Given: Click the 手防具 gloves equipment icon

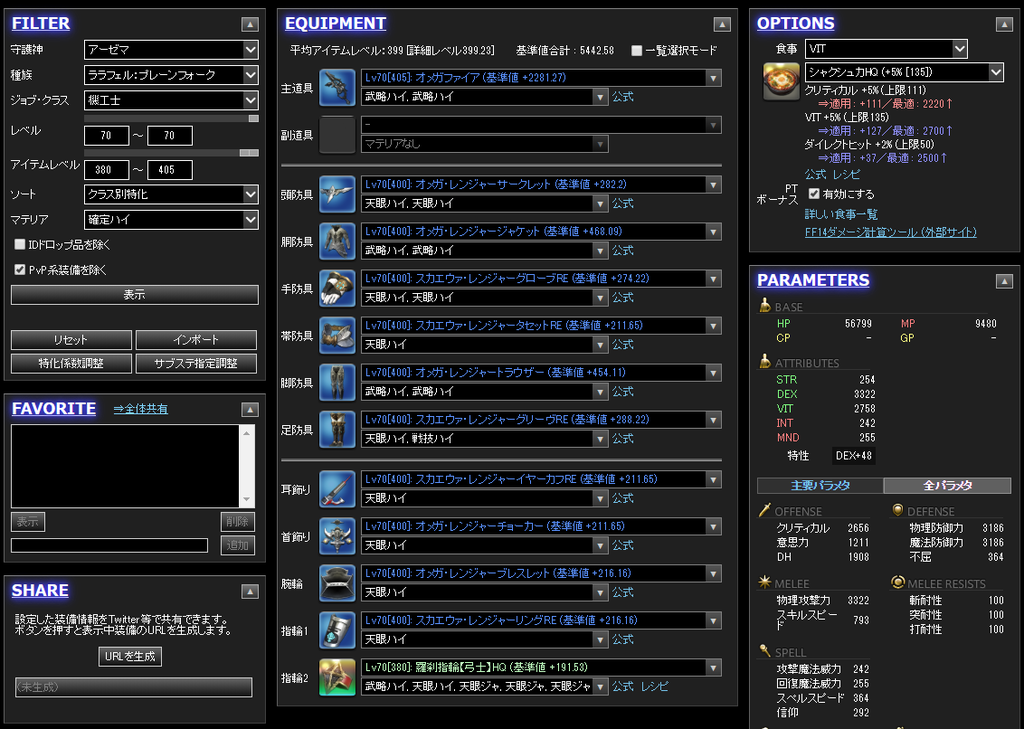Looking at the screenshot, I should pyautogui.click(x=337, y=289).
